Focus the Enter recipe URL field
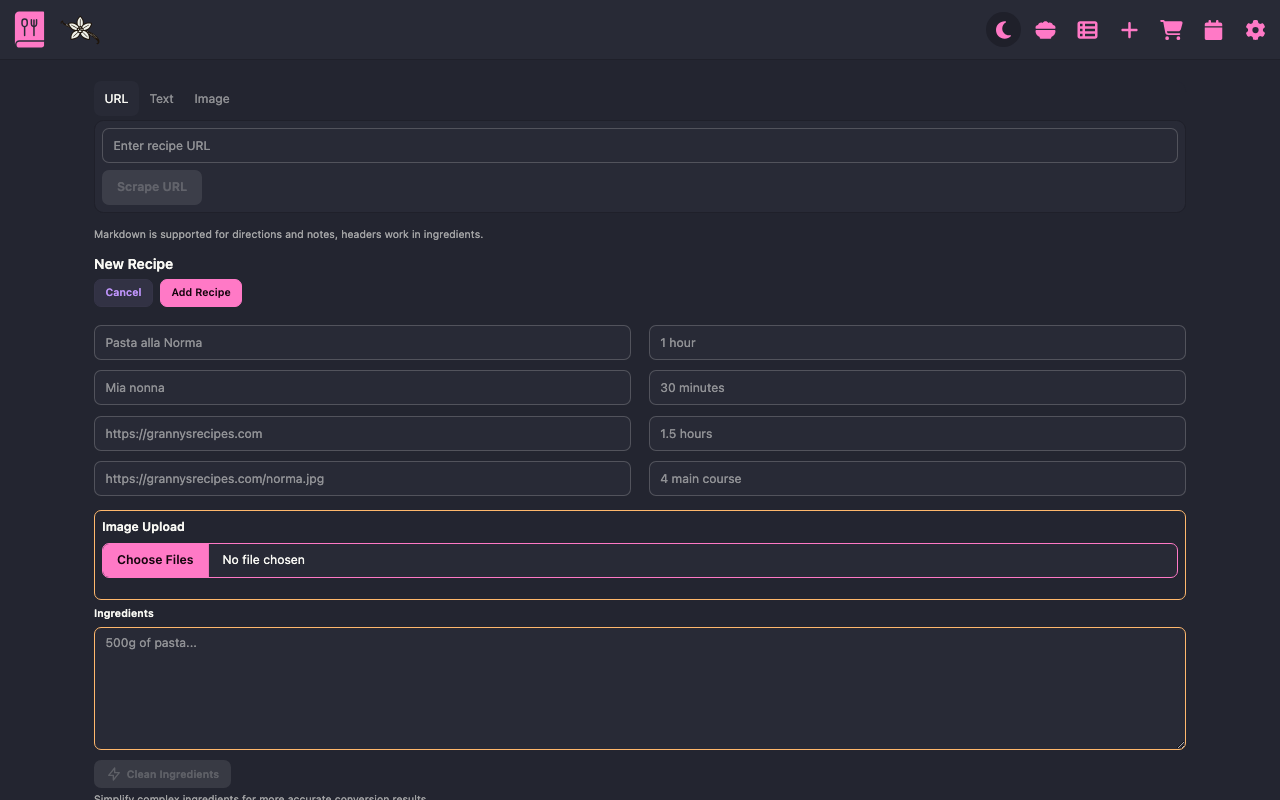1280x800 pixels. pyautogui.click(x=640, y=145)
